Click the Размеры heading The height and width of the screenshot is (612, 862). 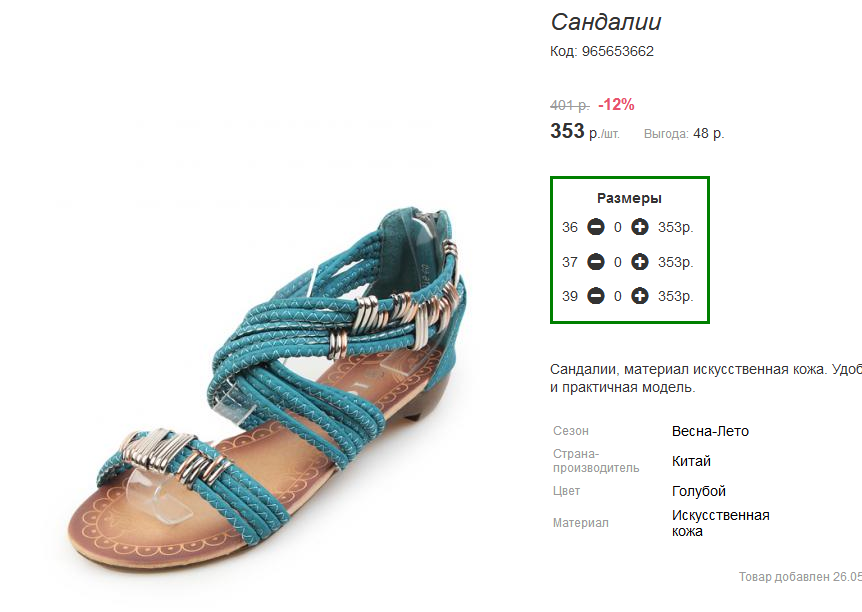point(629,198)
